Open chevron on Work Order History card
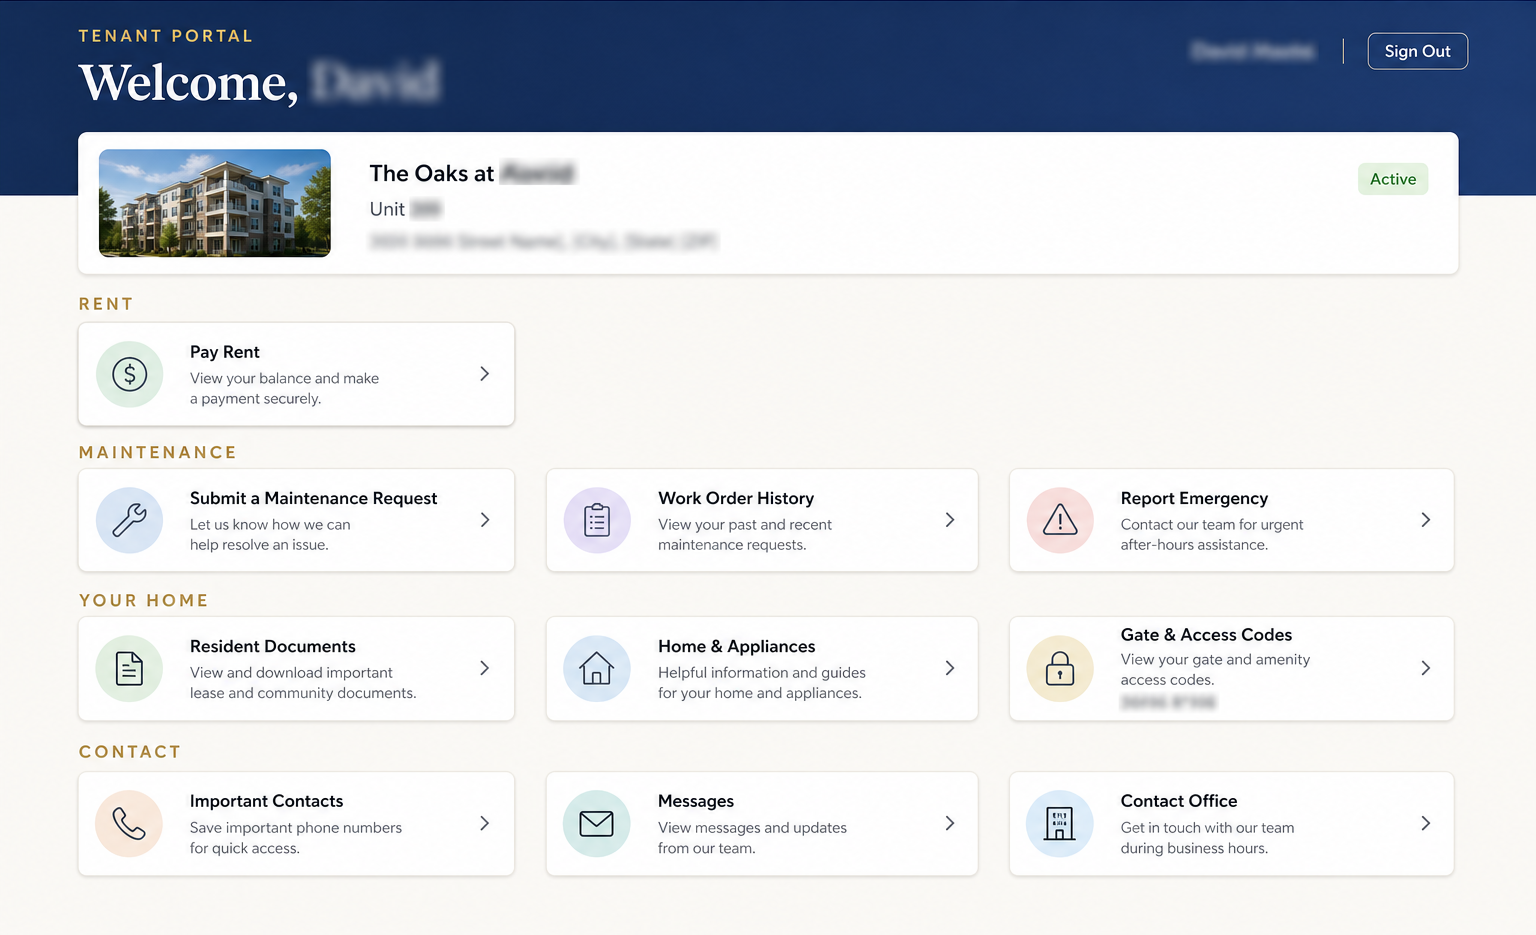Screen dimensions: 1536x935 click(950, 520)
